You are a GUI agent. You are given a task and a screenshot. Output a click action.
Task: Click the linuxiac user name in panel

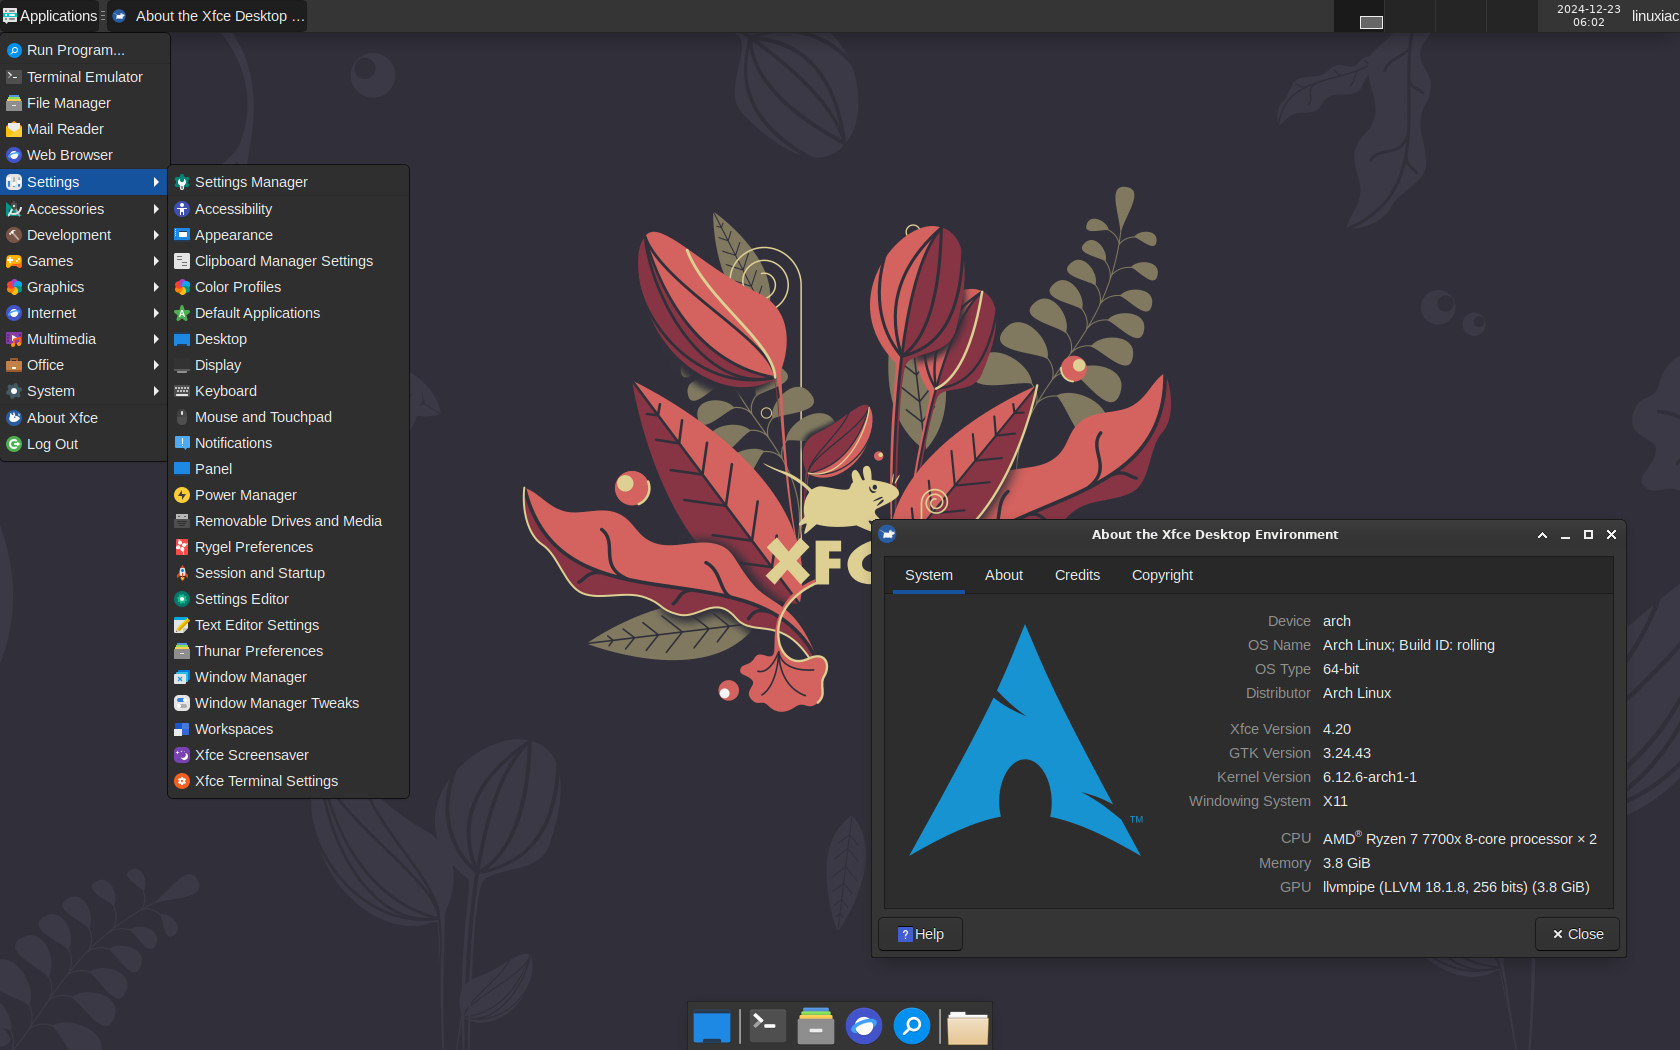[1655, 16]
